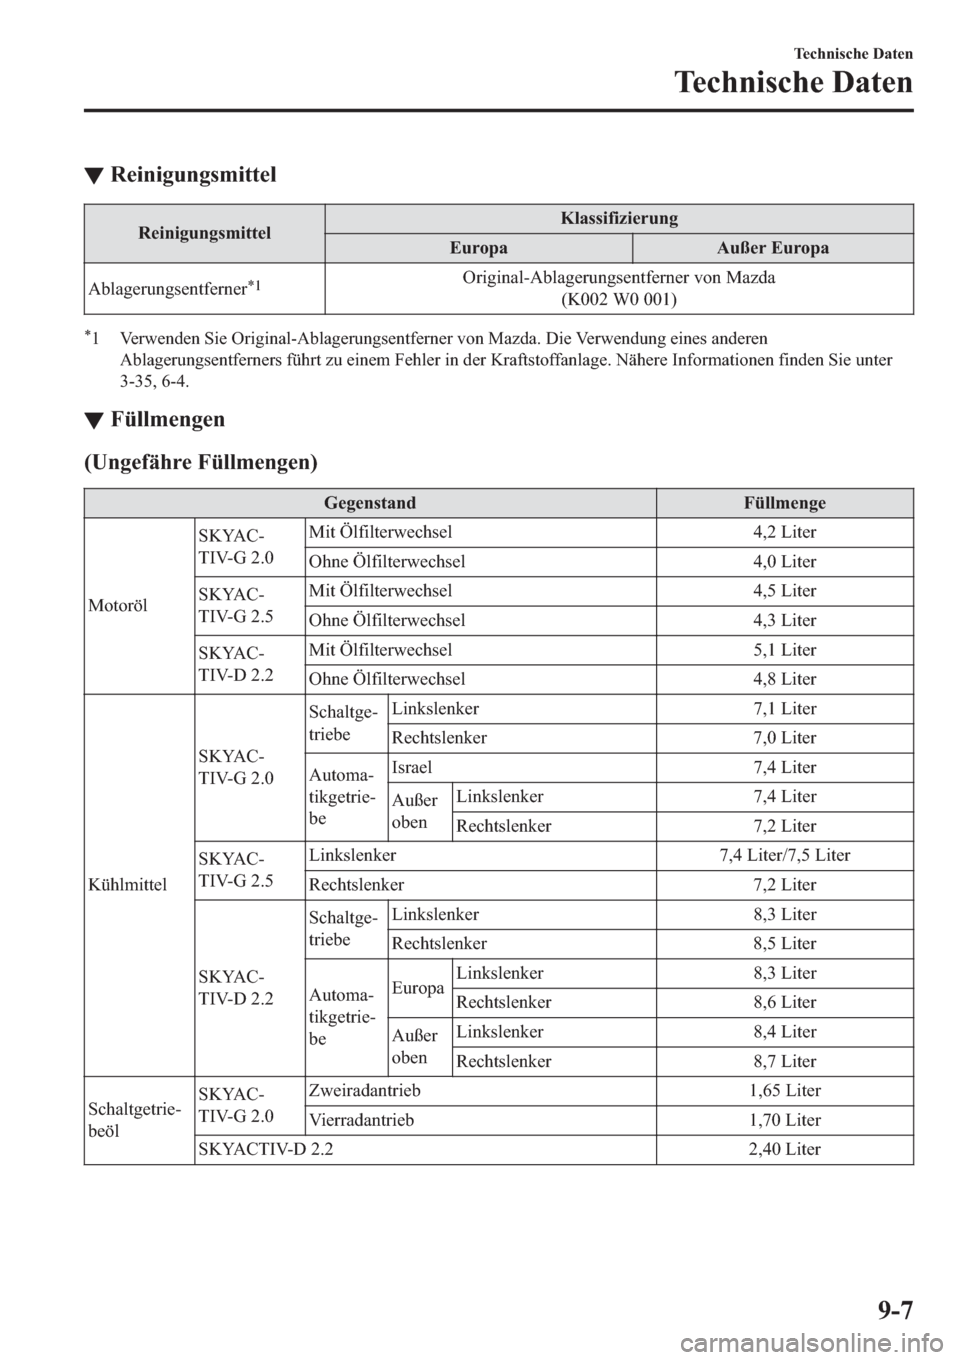Click the "1,65 Liter" value
Viewport: 960px width, 1360px height.
click(x=785, y=1091)
